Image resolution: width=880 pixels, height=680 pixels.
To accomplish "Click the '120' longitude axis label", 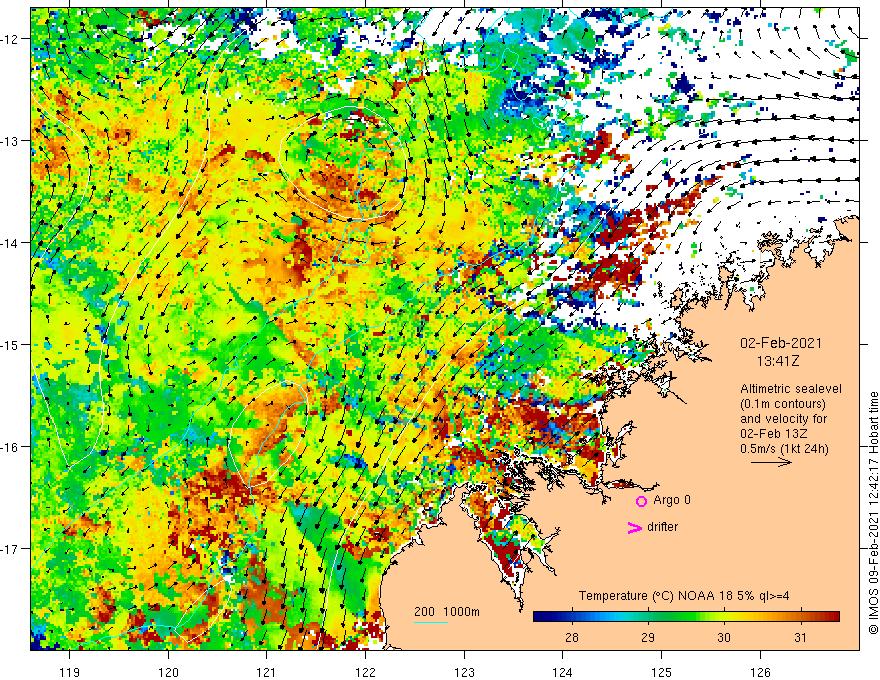I will click(x=168, y=672).
